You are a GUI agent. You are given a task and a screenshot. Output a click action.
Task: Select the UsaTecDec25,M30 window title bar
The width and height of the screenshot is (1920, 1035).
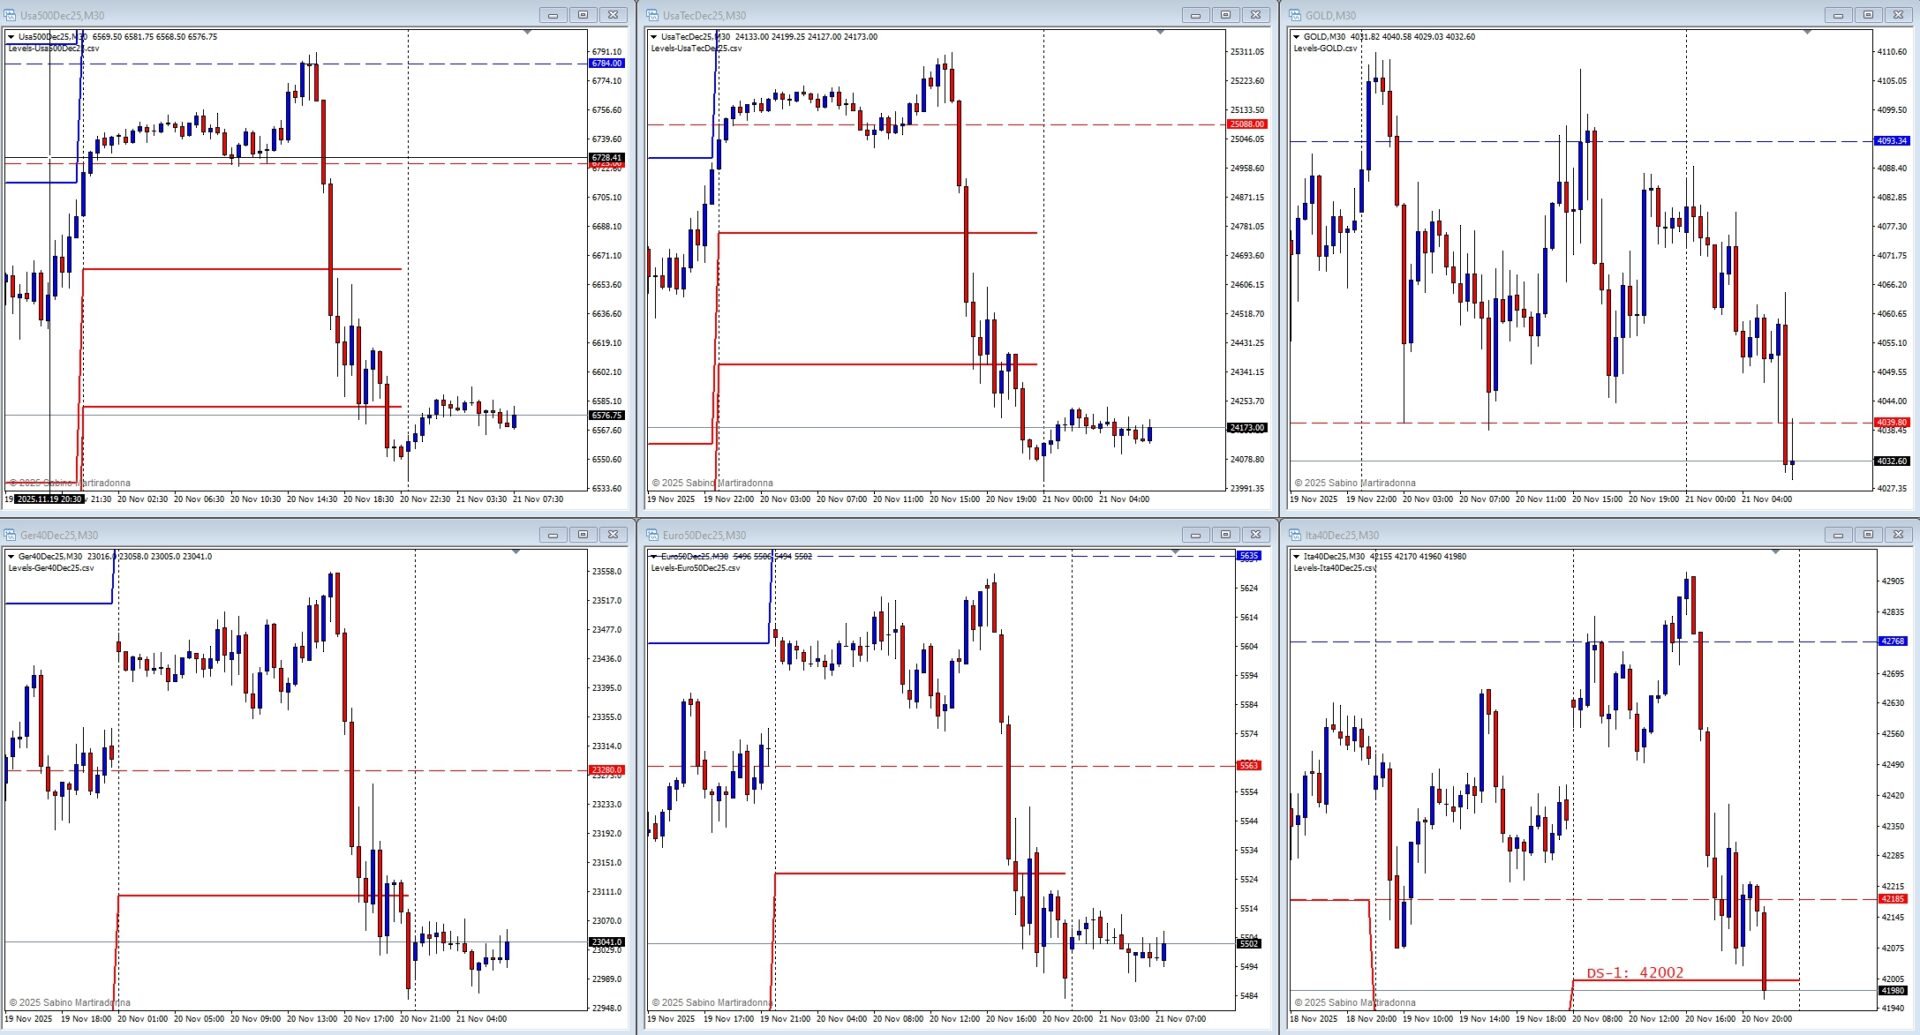click(x=900, y=15)
